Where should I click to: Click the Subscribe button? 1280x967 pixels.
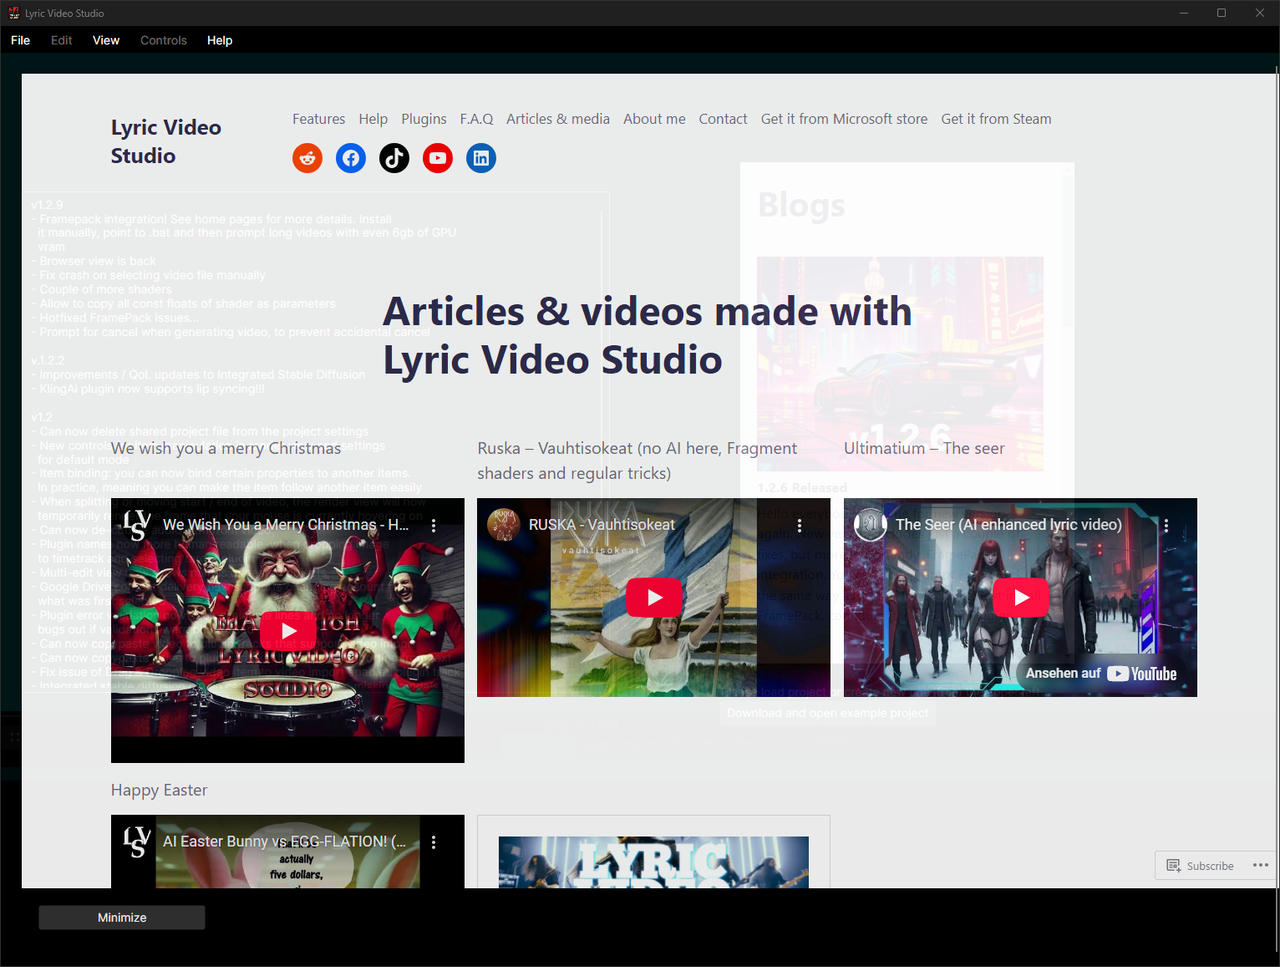[1200, 866]
